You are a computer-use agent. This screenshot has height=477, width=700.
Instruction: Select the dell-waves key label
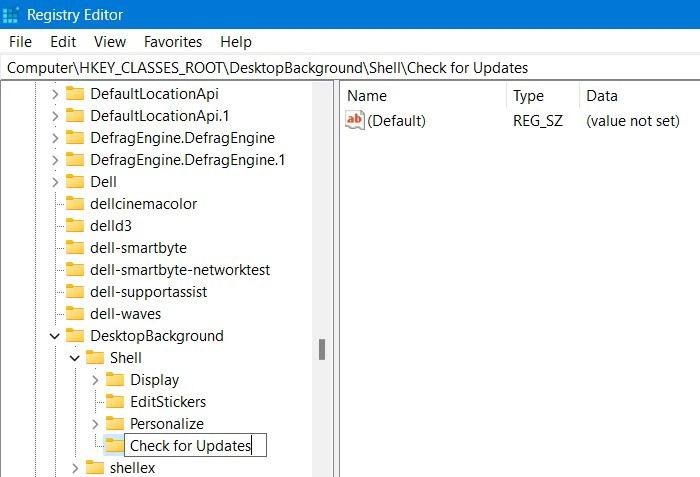coord(125,314)
